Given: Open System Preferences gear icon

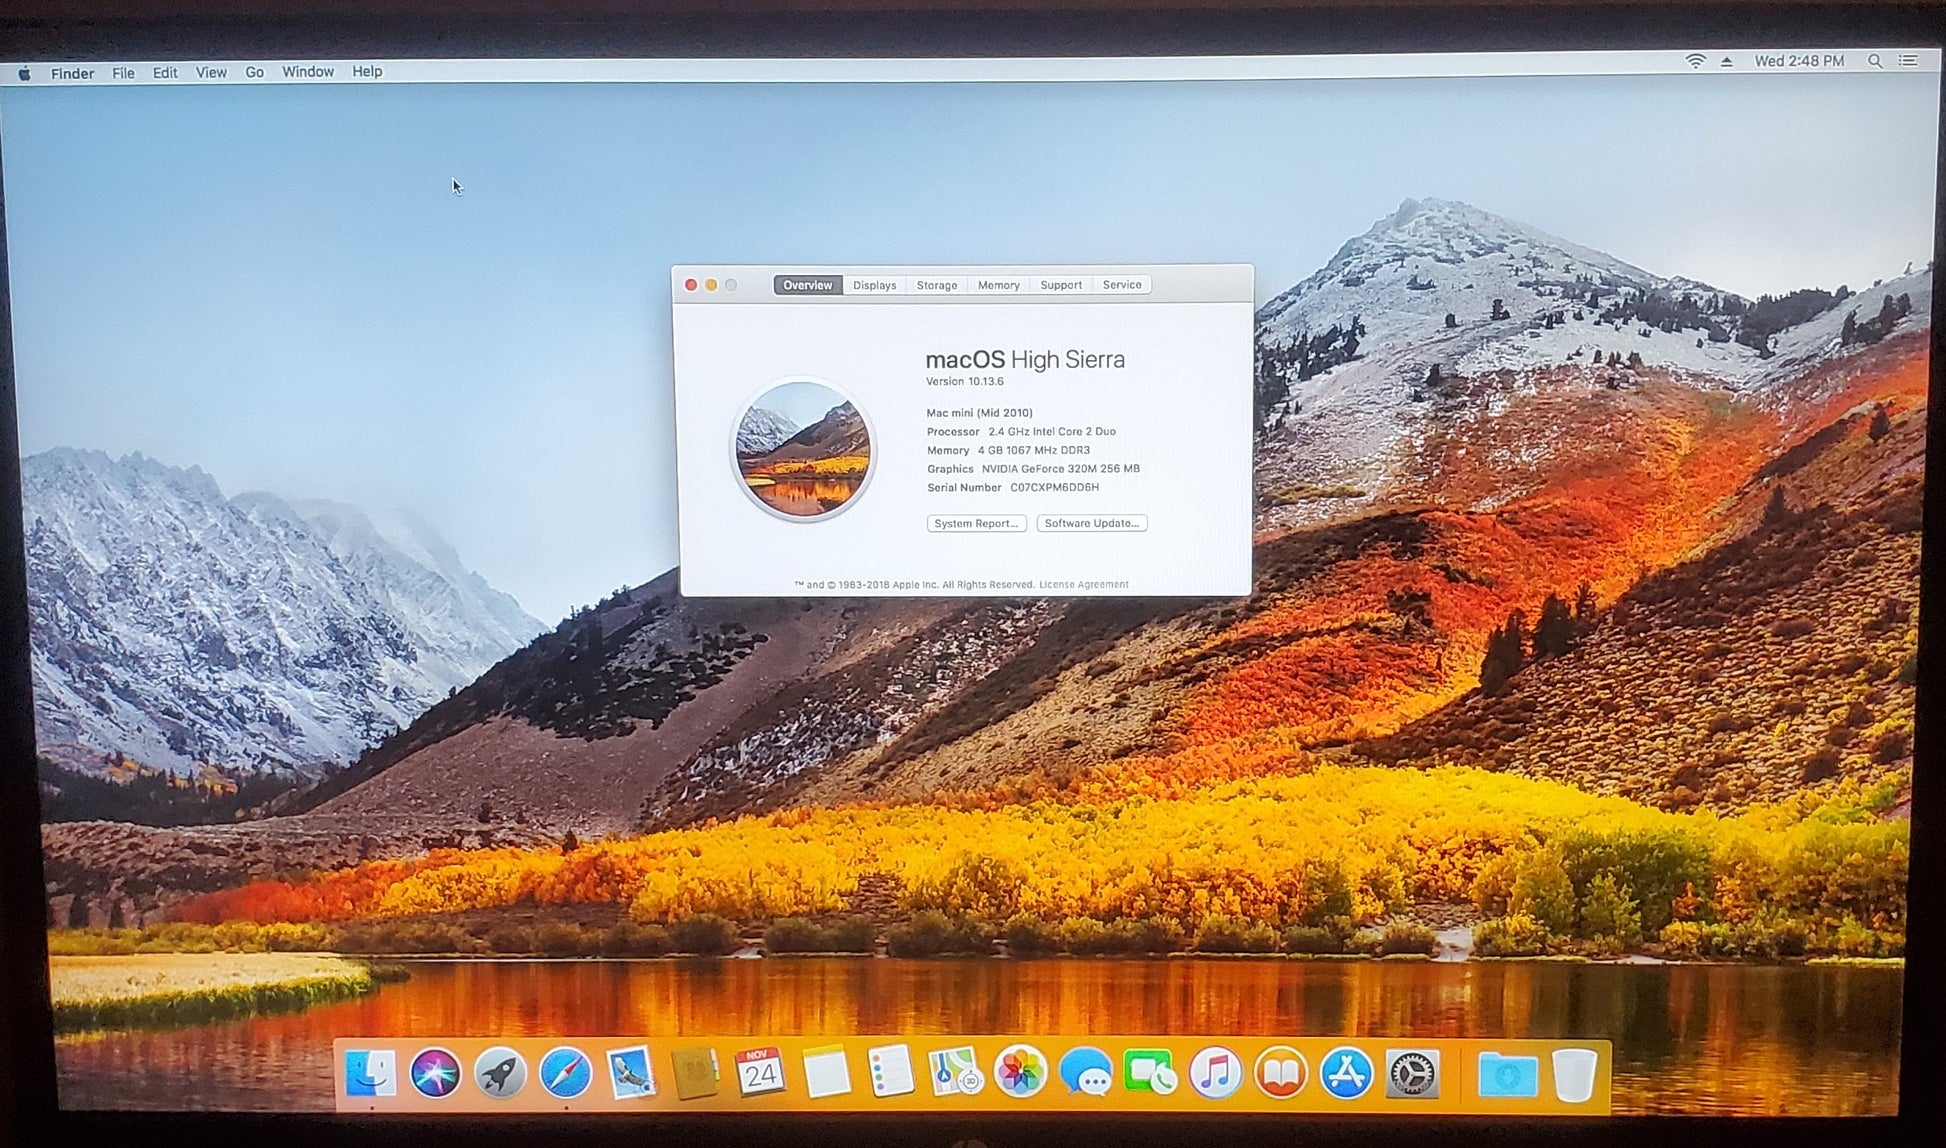Looking at the screenshot, I should [1412, 1074].
